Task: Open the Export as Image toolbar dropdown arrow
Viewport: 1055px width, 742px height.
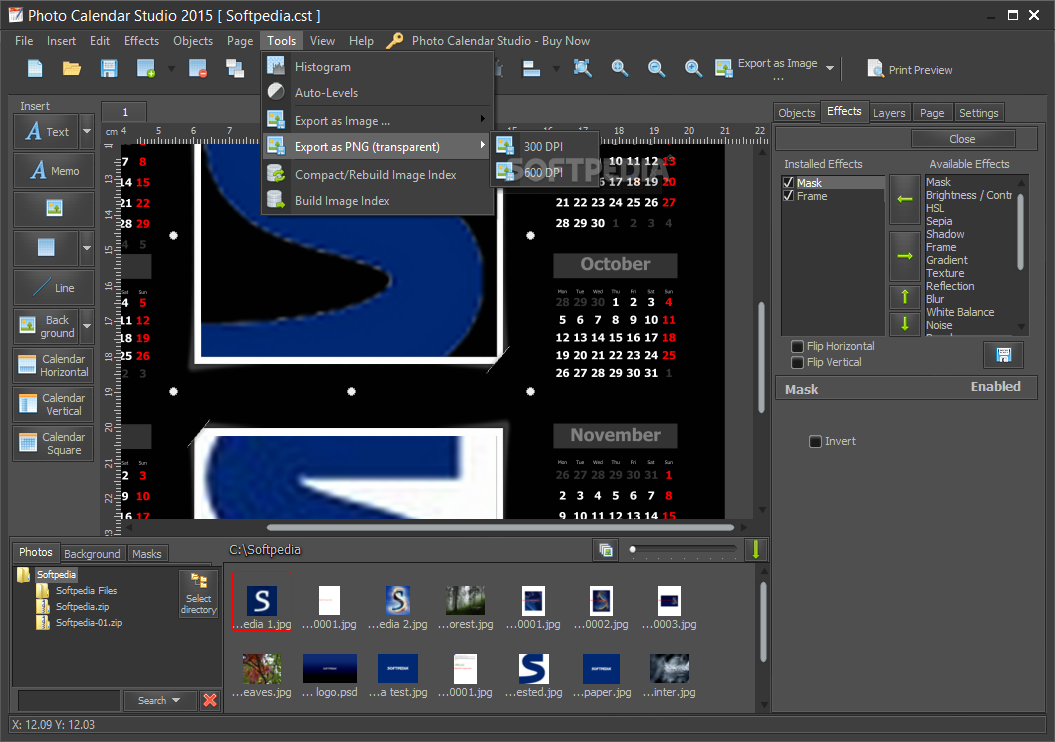Action: tap(830, 68)
